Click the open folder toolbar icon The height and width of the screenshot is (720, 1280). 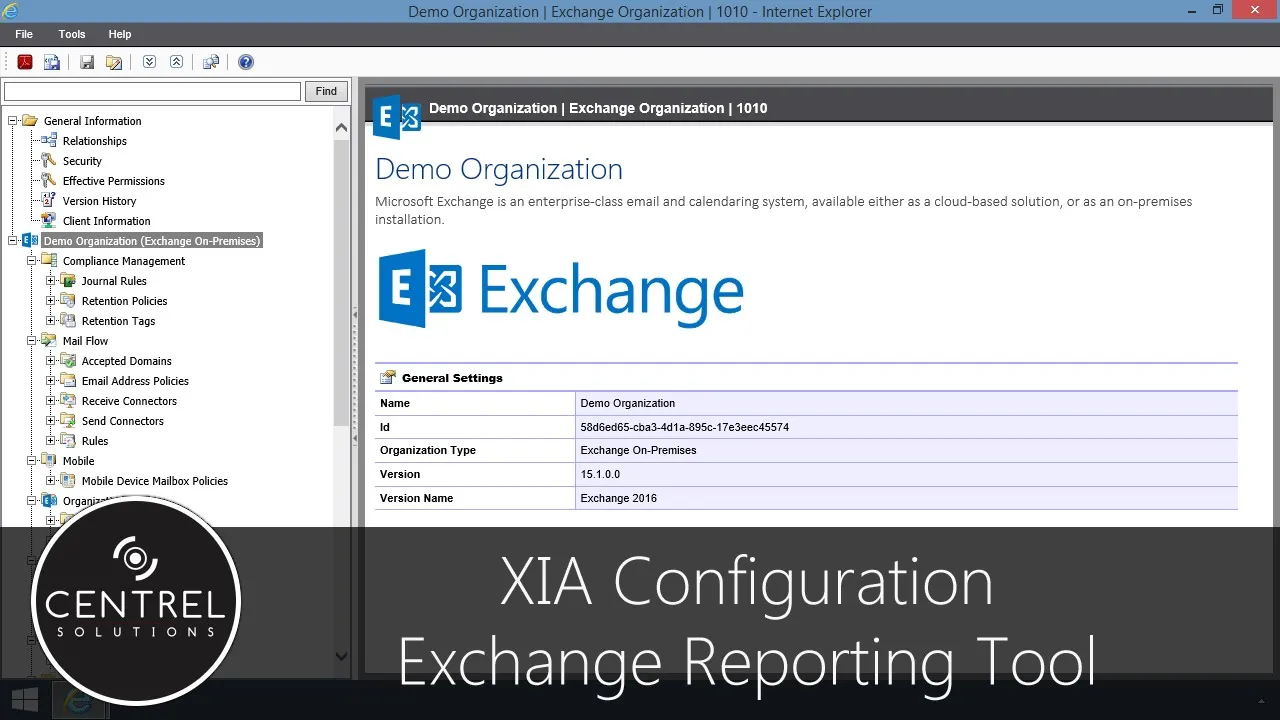click(x=114, y=62)
